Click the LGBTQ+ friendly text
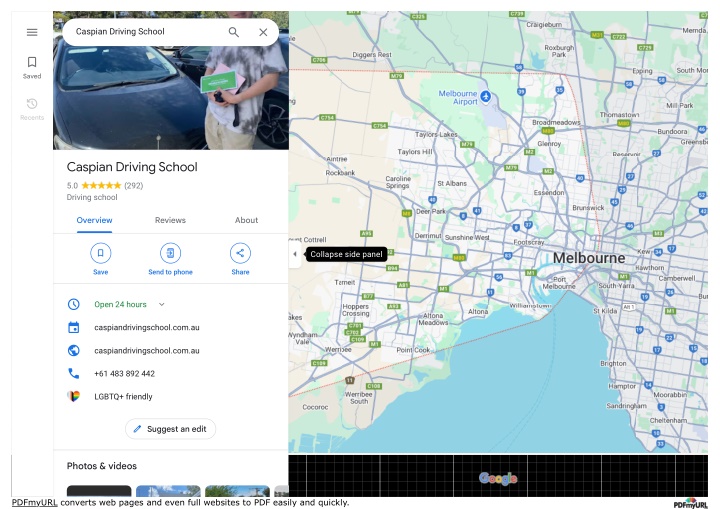720x509 pixels. 123,396
